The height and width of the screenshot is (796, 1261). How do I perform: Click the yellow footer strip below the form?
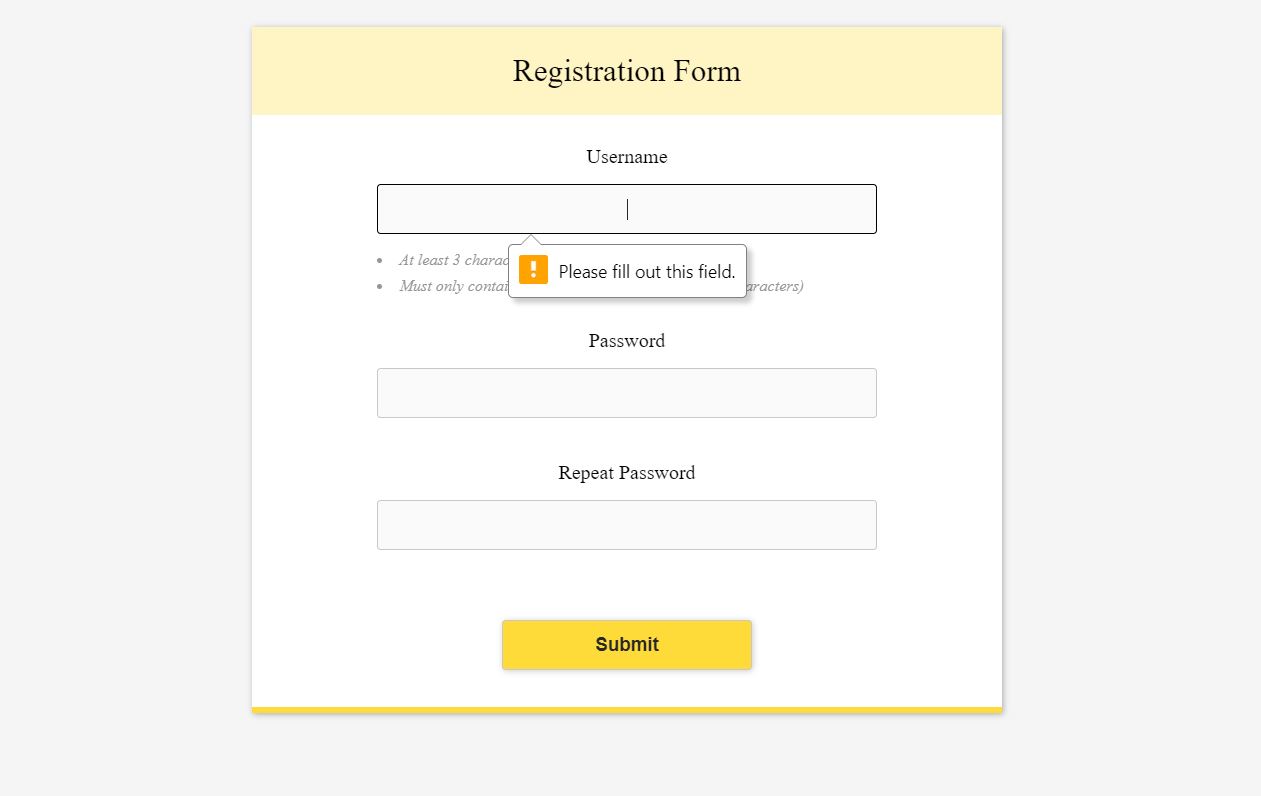pyautogui.click(x=627, y=709)
